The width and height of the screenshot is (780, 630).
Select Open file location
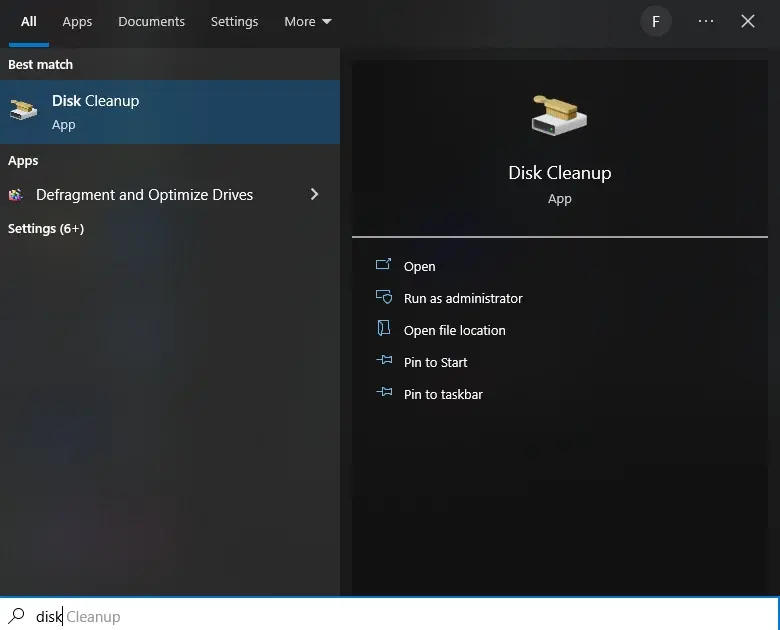coord(455,330)
